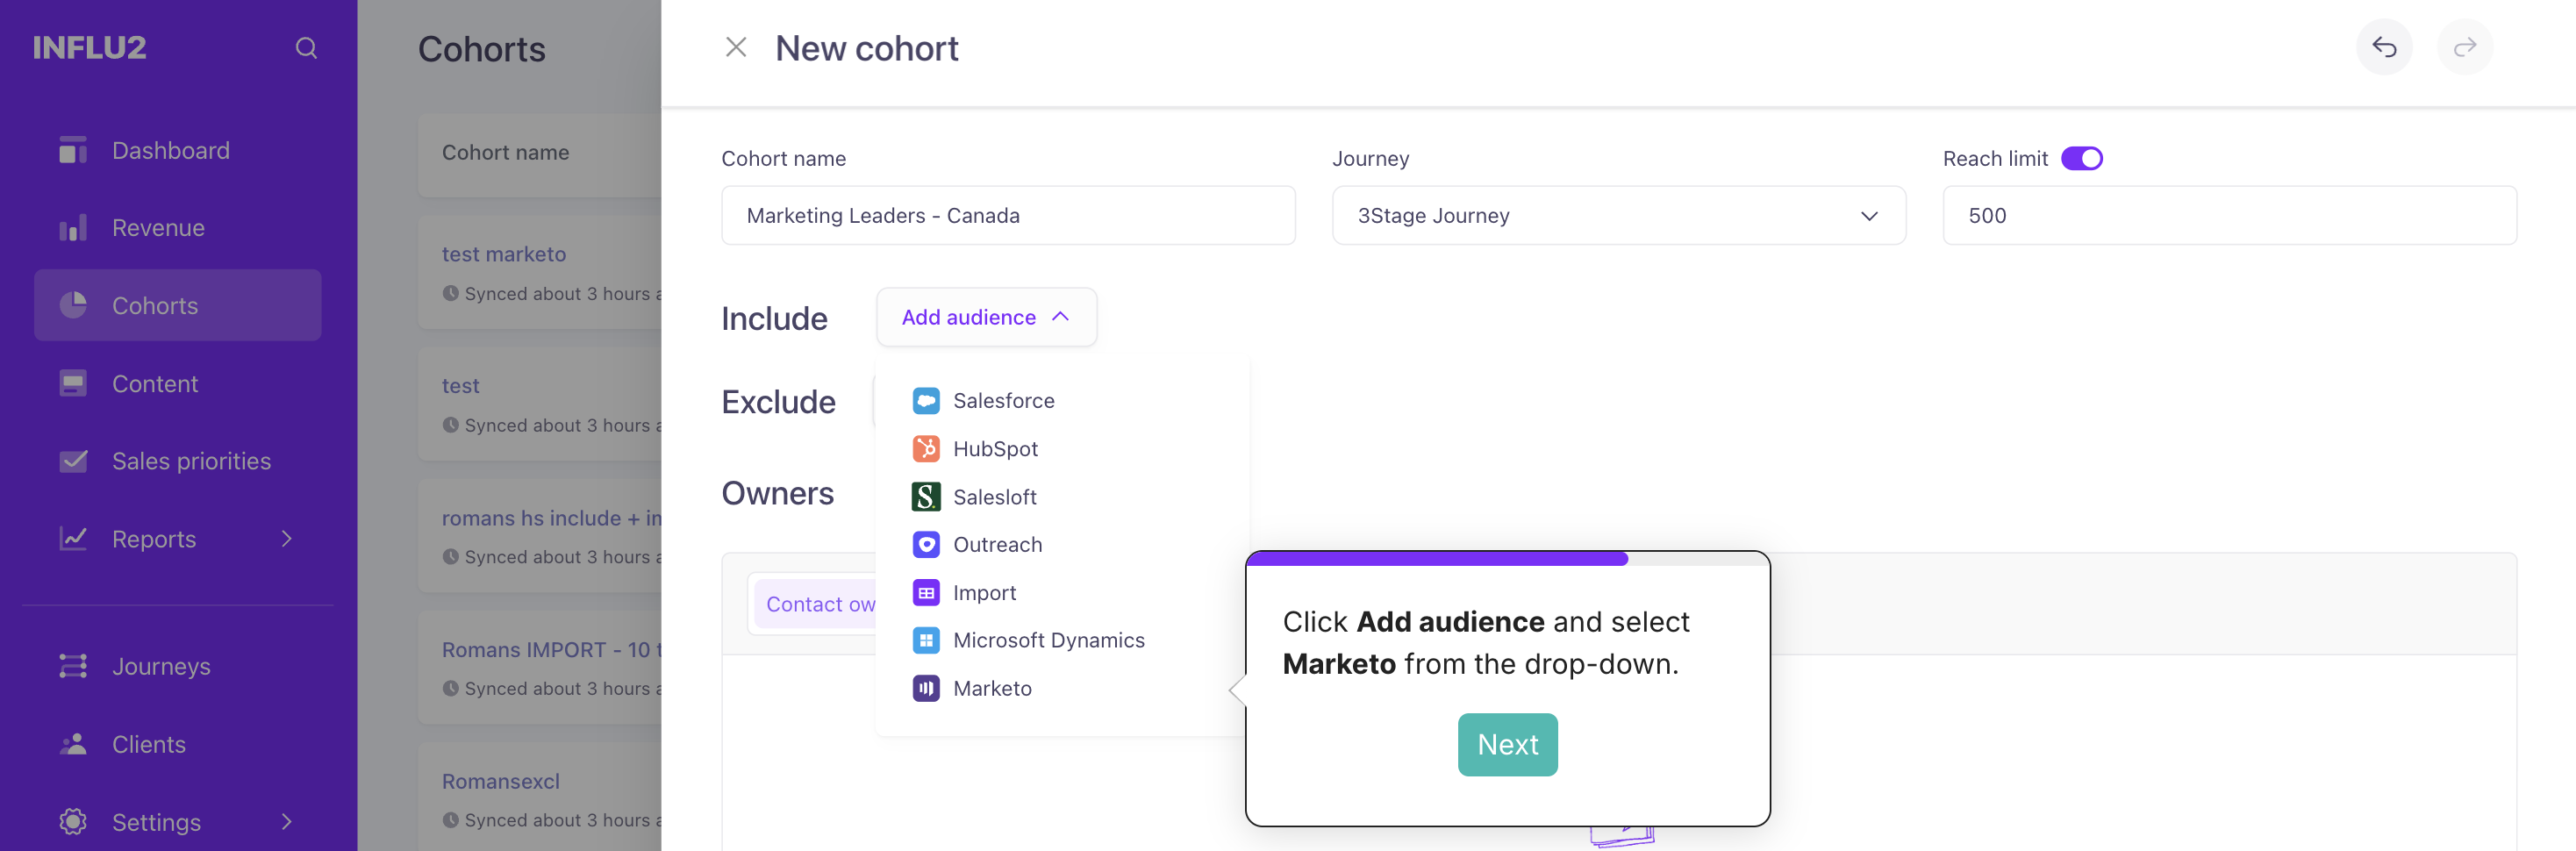Open the test marketo cohort

coord(504,254)
